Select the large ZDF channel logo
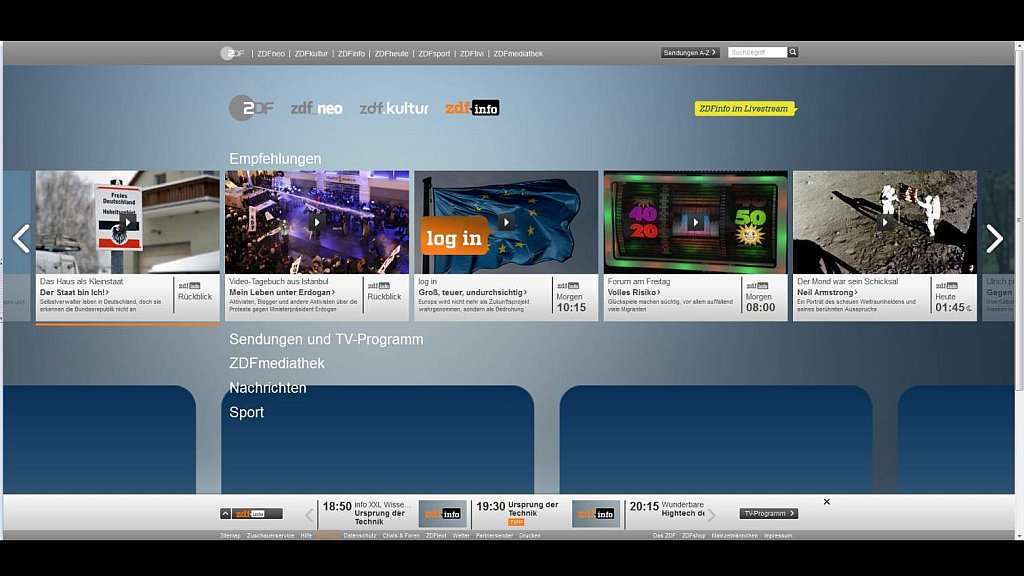The width and height of the screenshot is (1024, 576). click(x=251, y=108)
